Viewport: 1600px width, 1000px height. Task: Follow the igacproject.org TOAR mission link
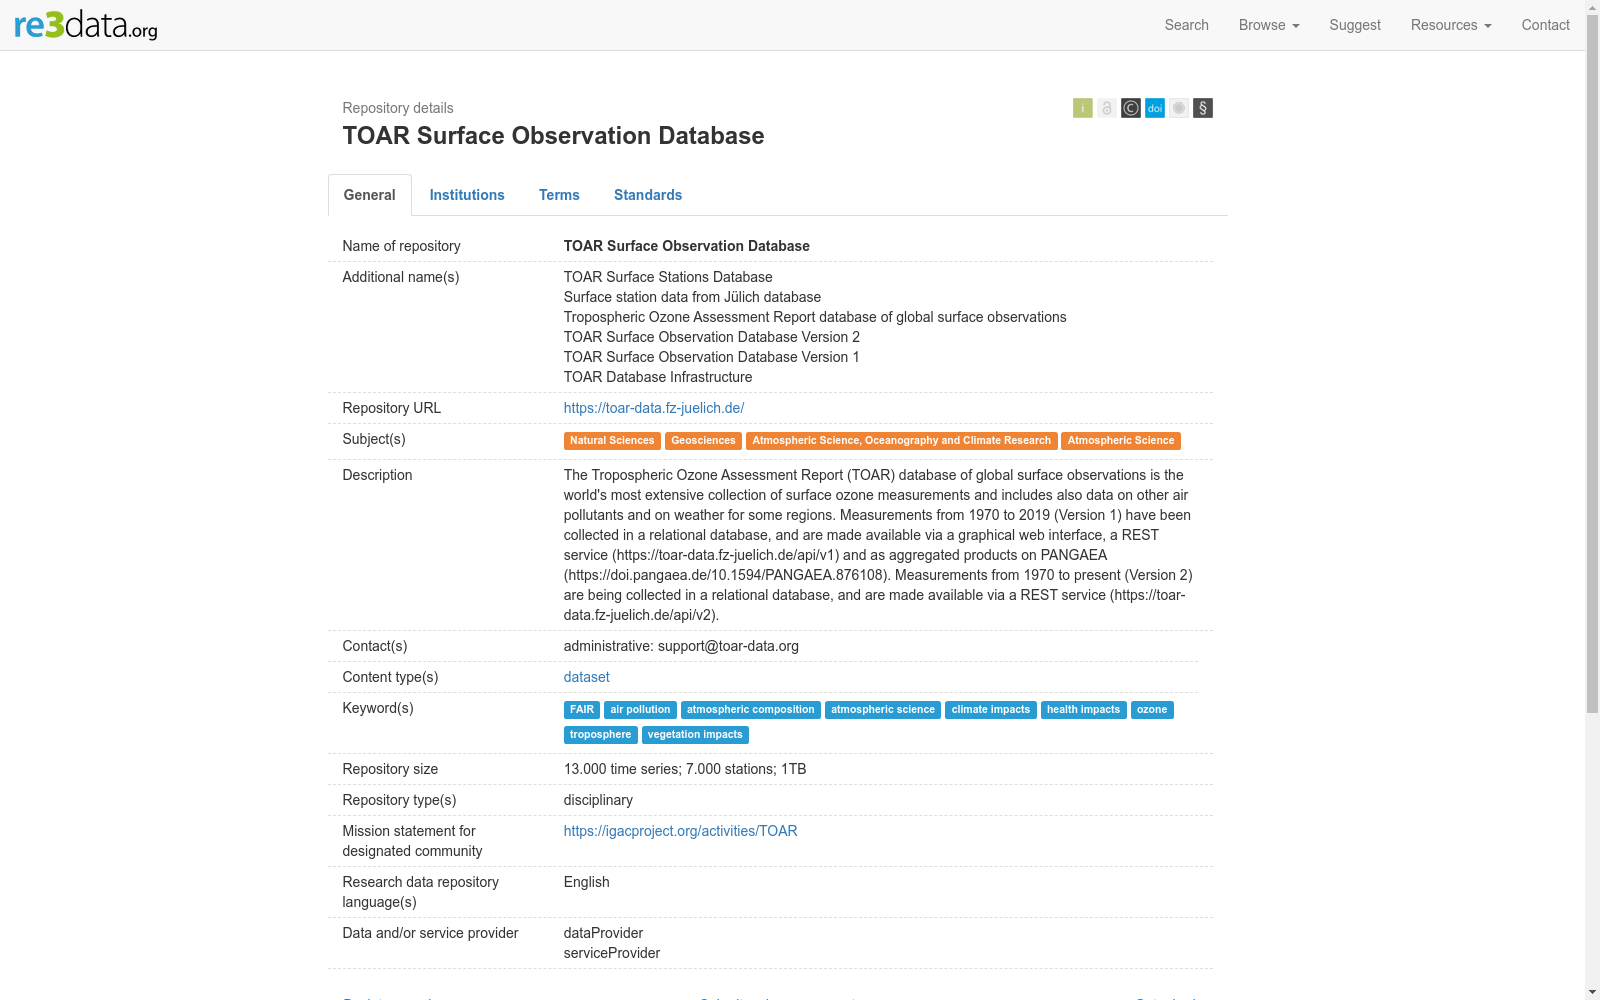[681, 831]
